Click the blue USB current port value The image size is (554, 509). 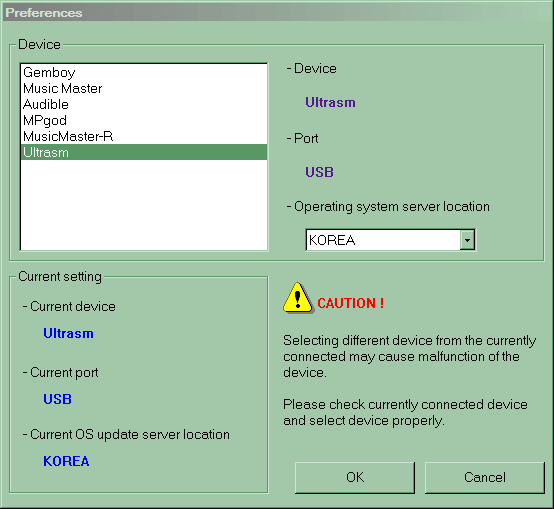click(57, 399)
